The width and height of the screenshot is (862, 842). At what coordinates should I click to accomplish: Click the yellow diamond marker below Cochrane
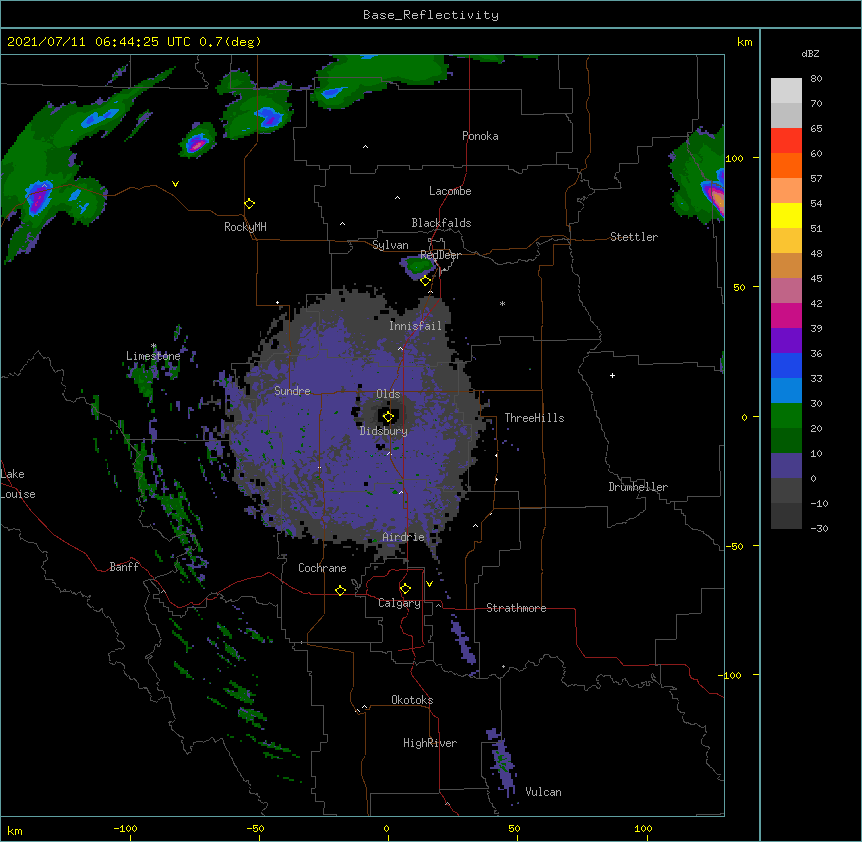pyautogui.click(x=340, y=590)
